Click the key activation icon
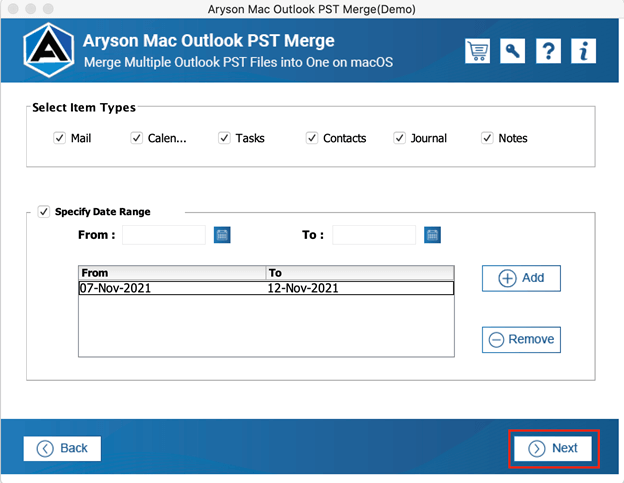Image resolution: width=624 pixels, height=483 pixels. click(513, 51)
